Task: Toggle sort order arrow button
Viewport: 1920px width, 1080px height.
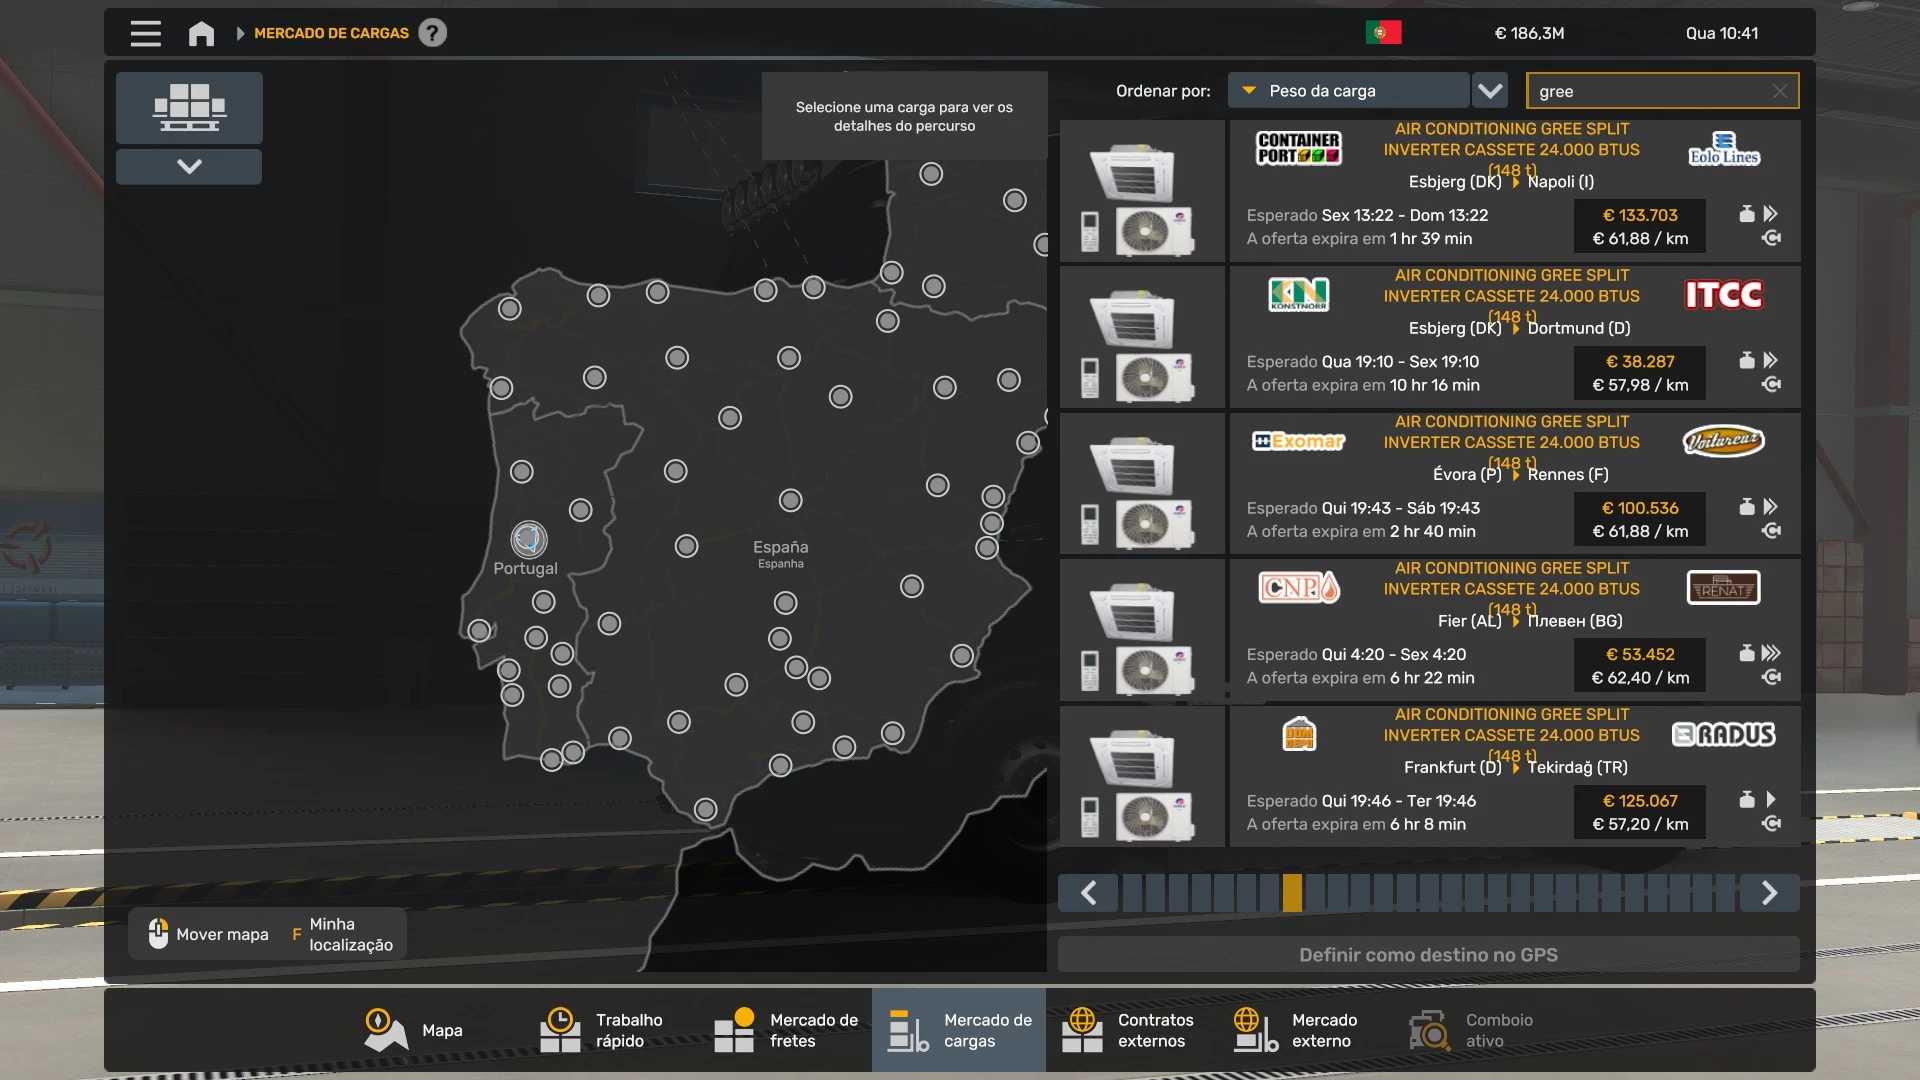Action: 1490,91
